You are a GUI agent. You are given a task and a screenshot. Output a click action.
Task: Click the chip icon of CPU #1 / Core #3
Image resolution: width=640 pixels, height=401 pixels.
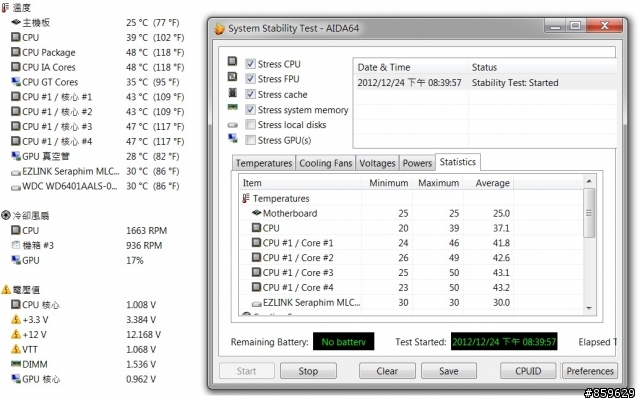coord(256,272)
